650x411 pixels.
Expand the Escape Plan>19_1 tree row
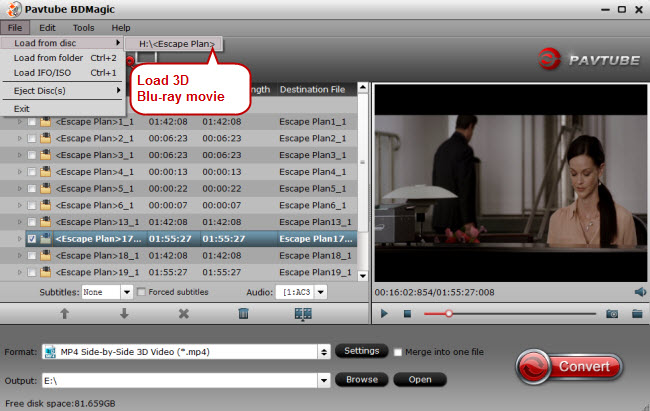[x=19, y=272]
